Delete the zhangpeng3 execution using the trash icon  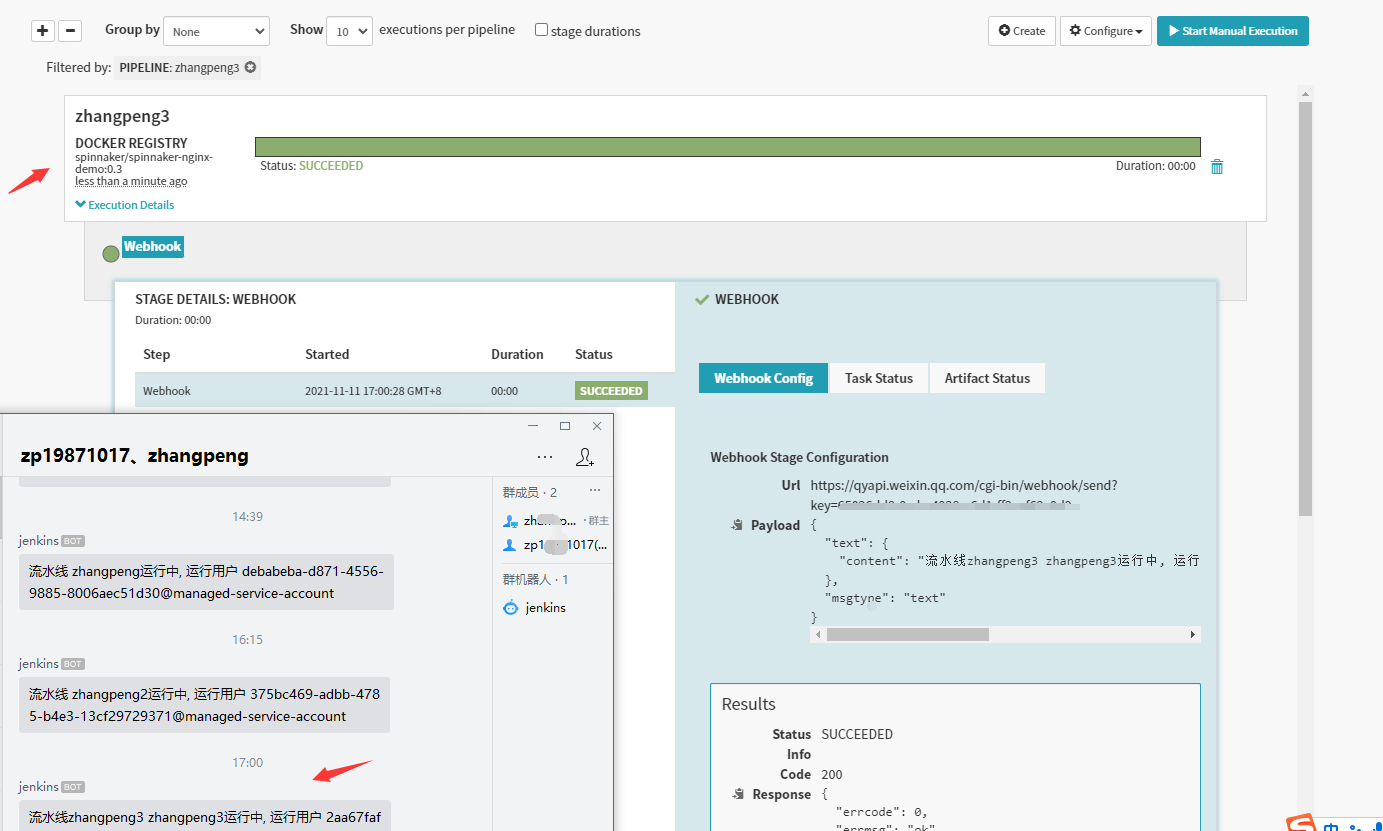click(1217, 167)
